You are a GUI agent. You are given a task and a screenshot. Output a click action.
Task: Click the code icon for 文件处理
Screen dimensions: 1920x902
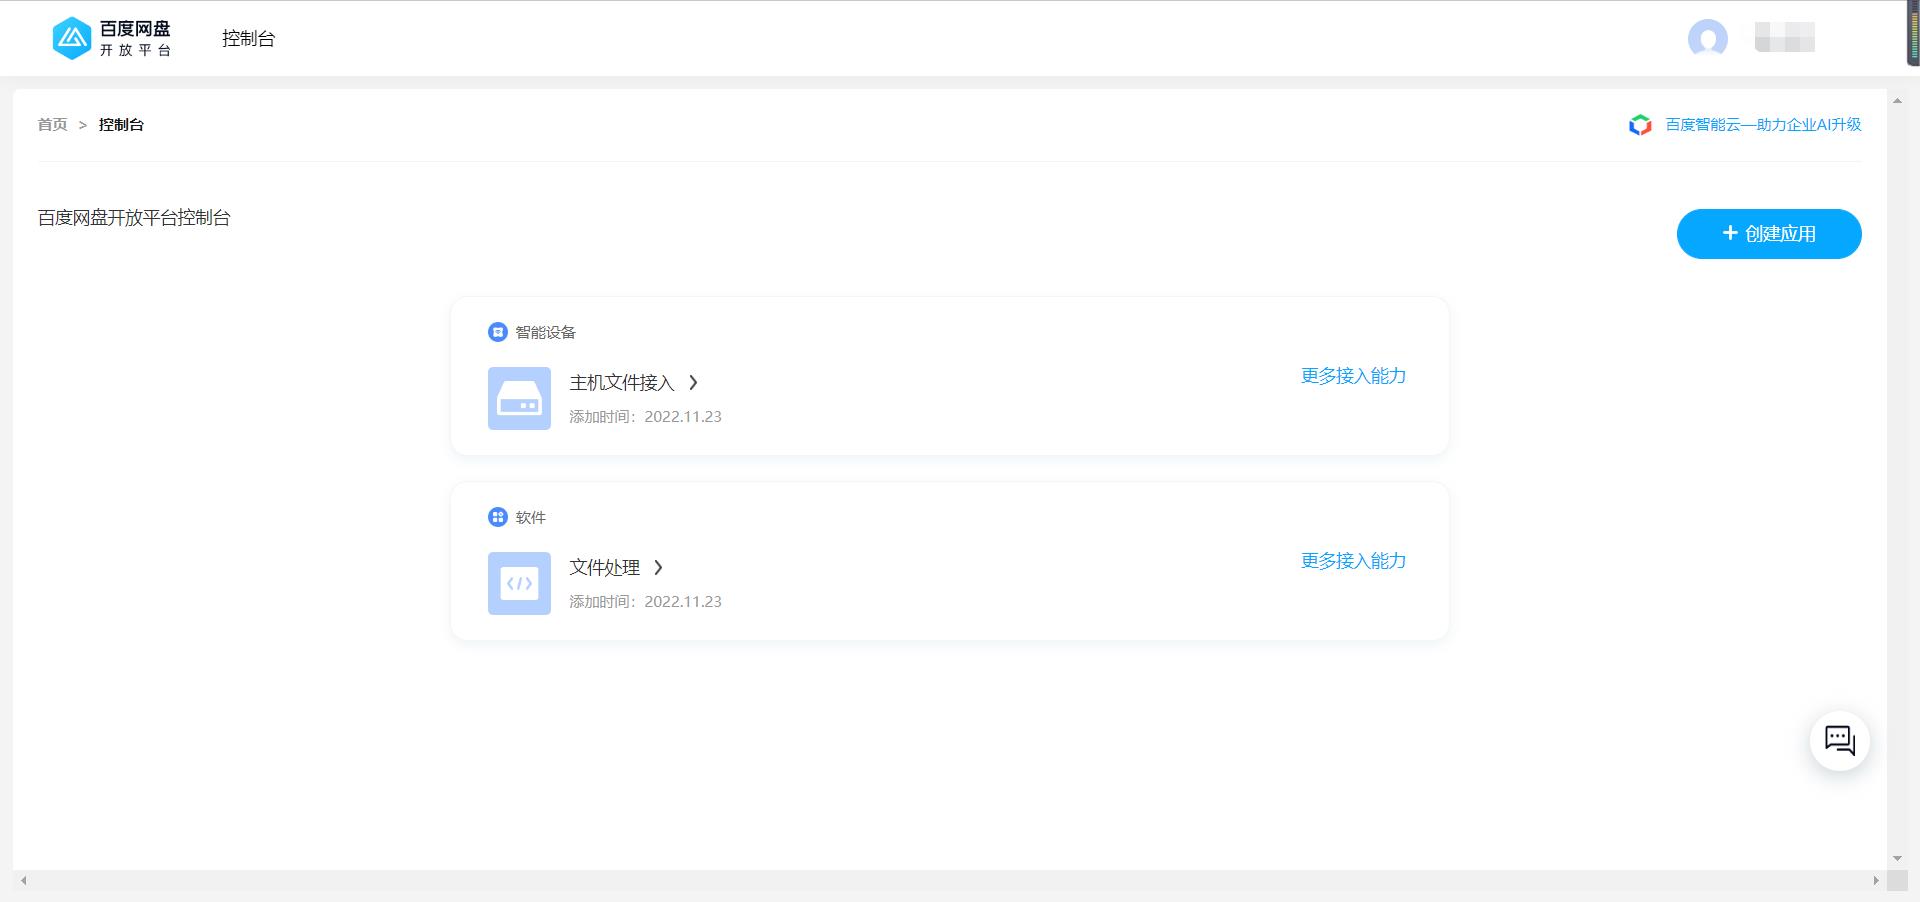point(519,583)
